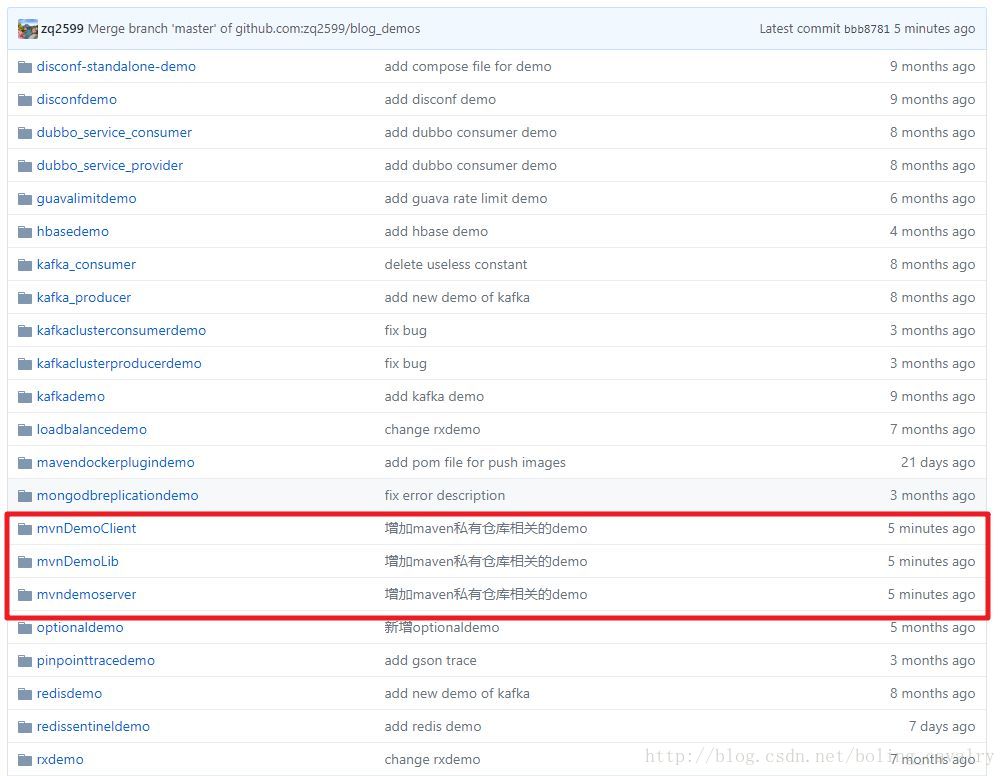Click folder icon beside kafkaclusterproducerdemo
This screenshot has height=776, width=1006.
25,364
